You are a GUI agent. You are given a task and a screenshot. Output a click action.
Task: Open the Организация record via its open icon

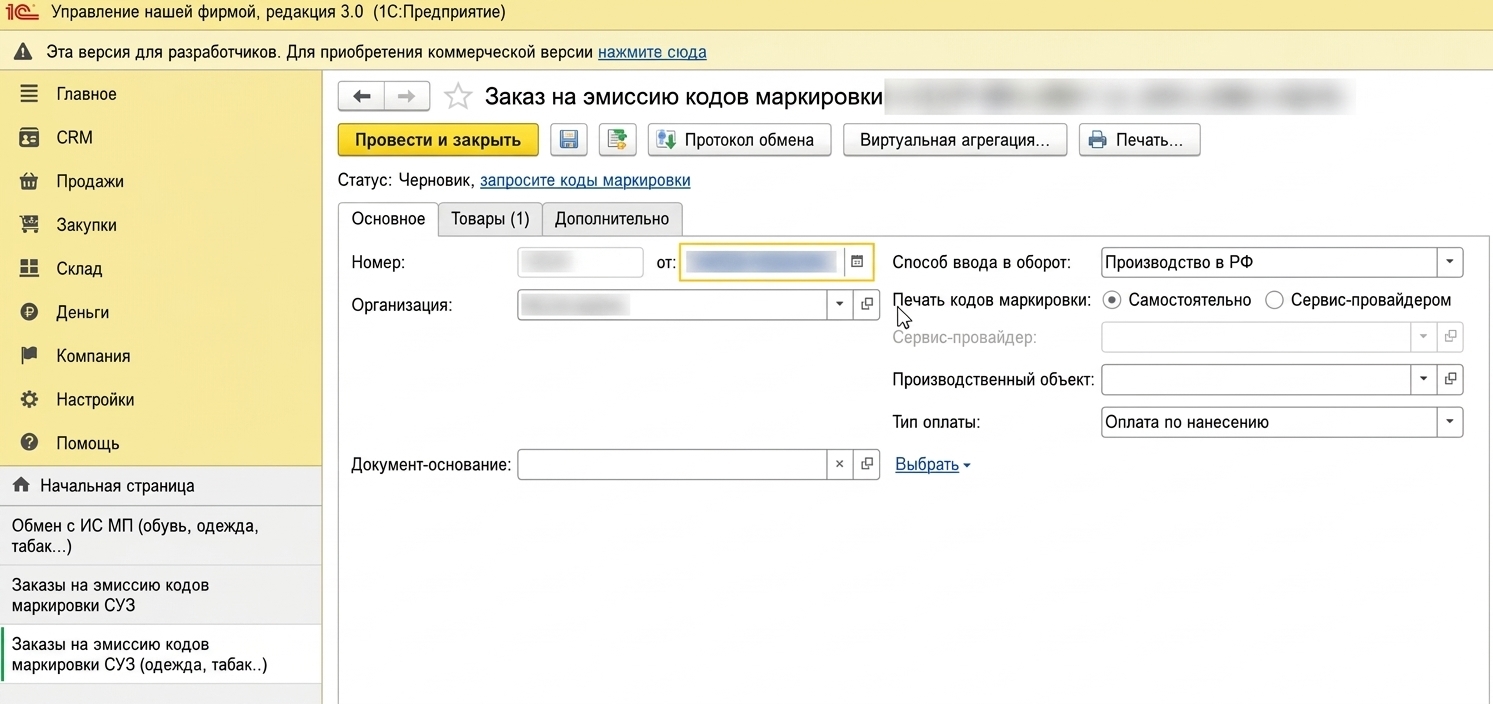coord(867,304)
